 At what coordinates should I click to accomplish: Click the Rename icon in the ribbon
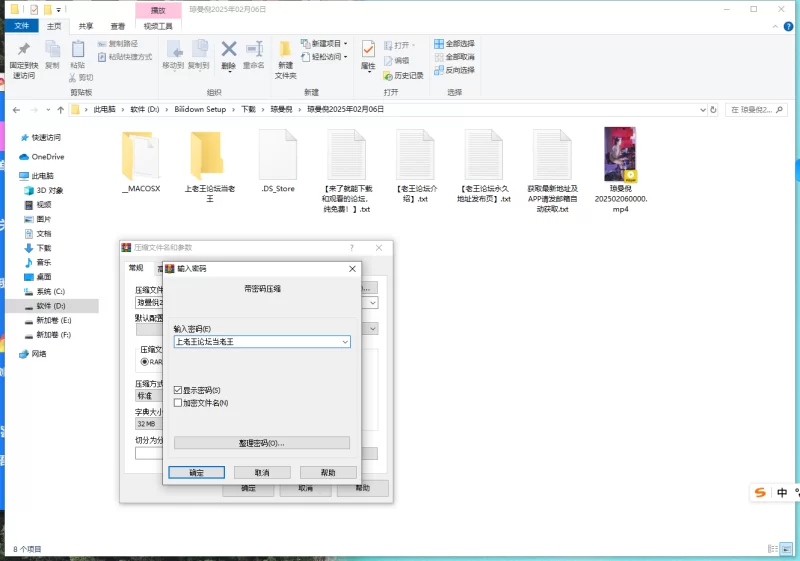[x=254, y=50]
